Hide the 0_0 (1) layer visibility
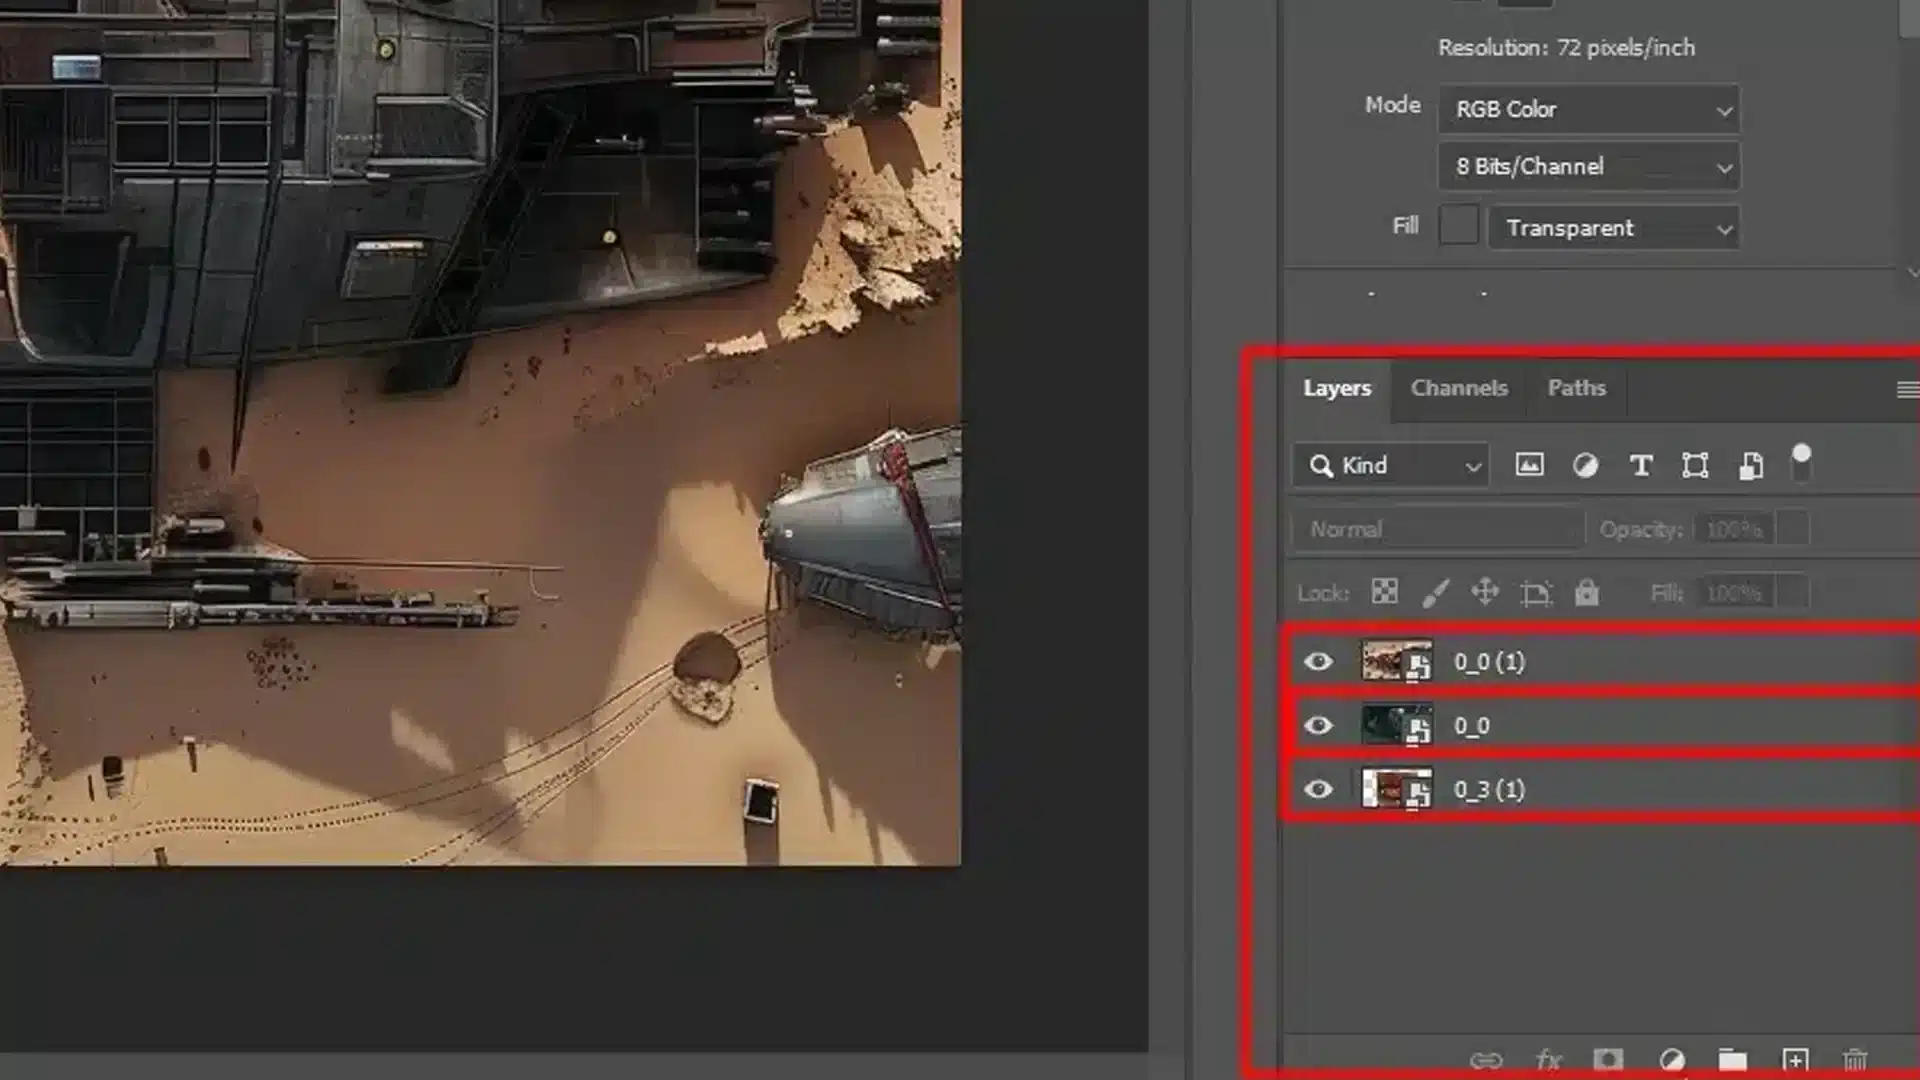 coord(1320,660)
